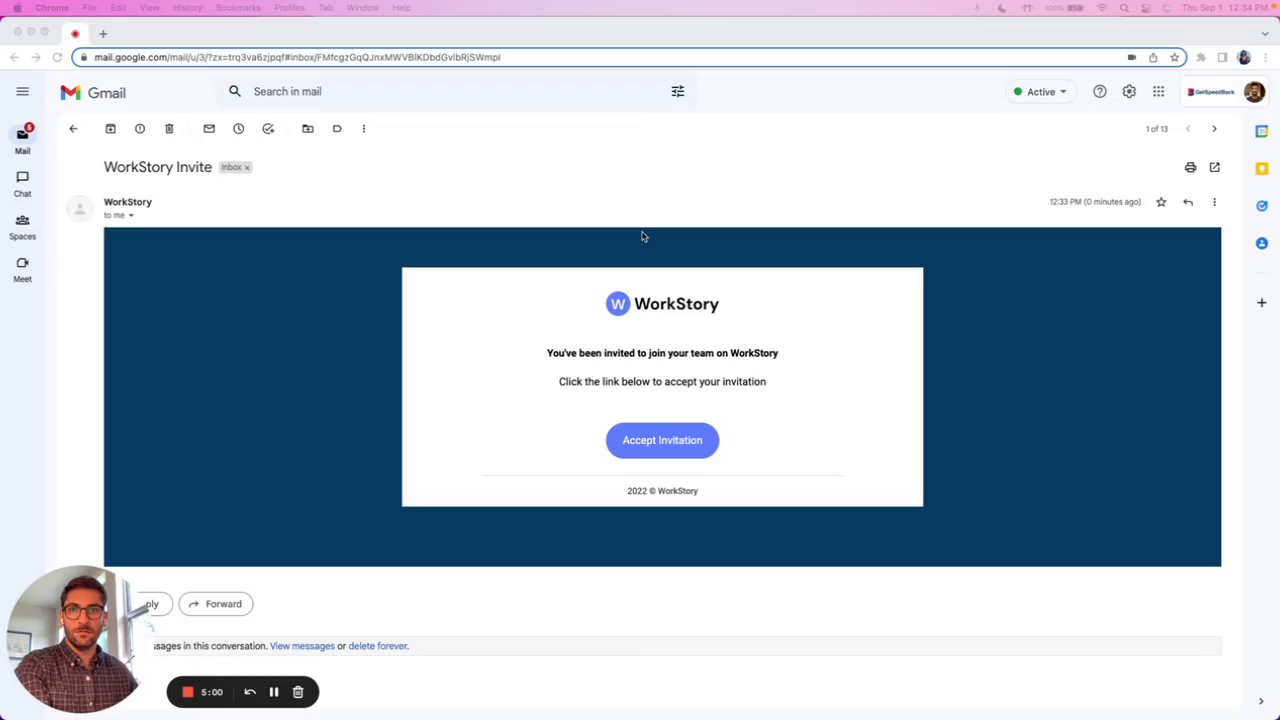This screenshot has width=1280, height=720.
Task: Show search options filter icon
Action: [x=678, y=92]
